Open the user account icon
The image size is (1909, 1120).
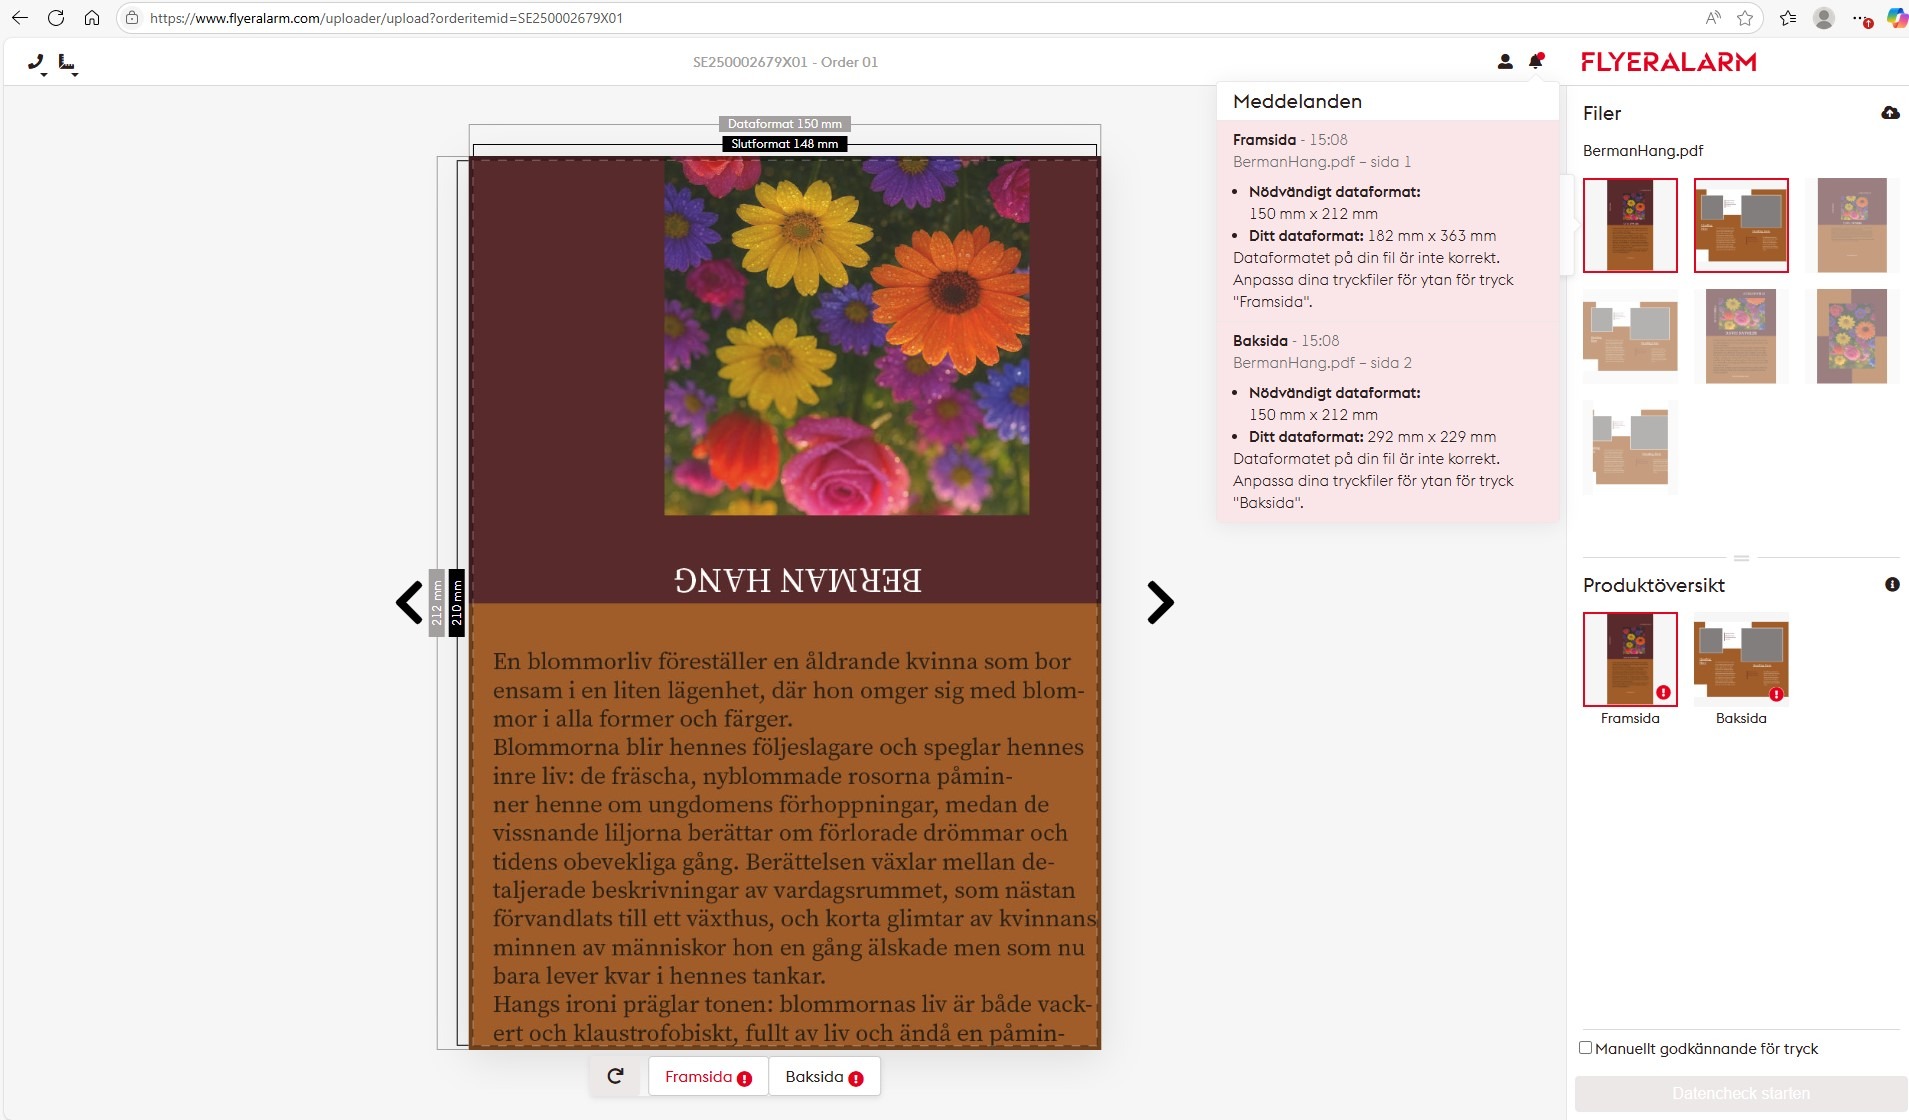coord(1504,62)
